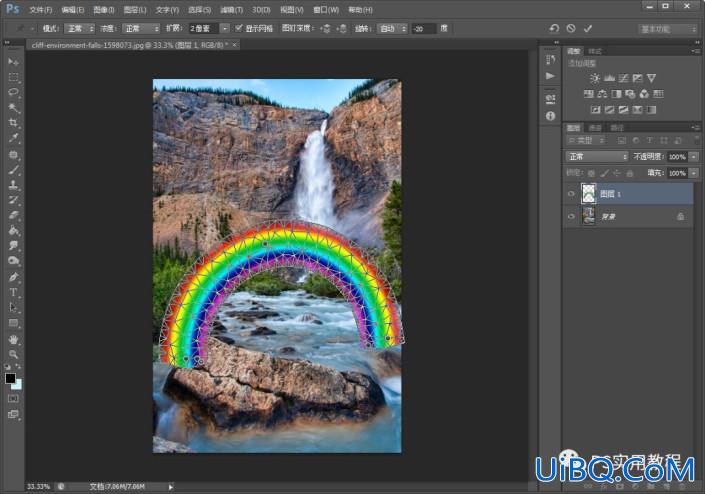The image size is (705, 494).
Task: Add a Levels adjustment
Action: tap(609, 78)
